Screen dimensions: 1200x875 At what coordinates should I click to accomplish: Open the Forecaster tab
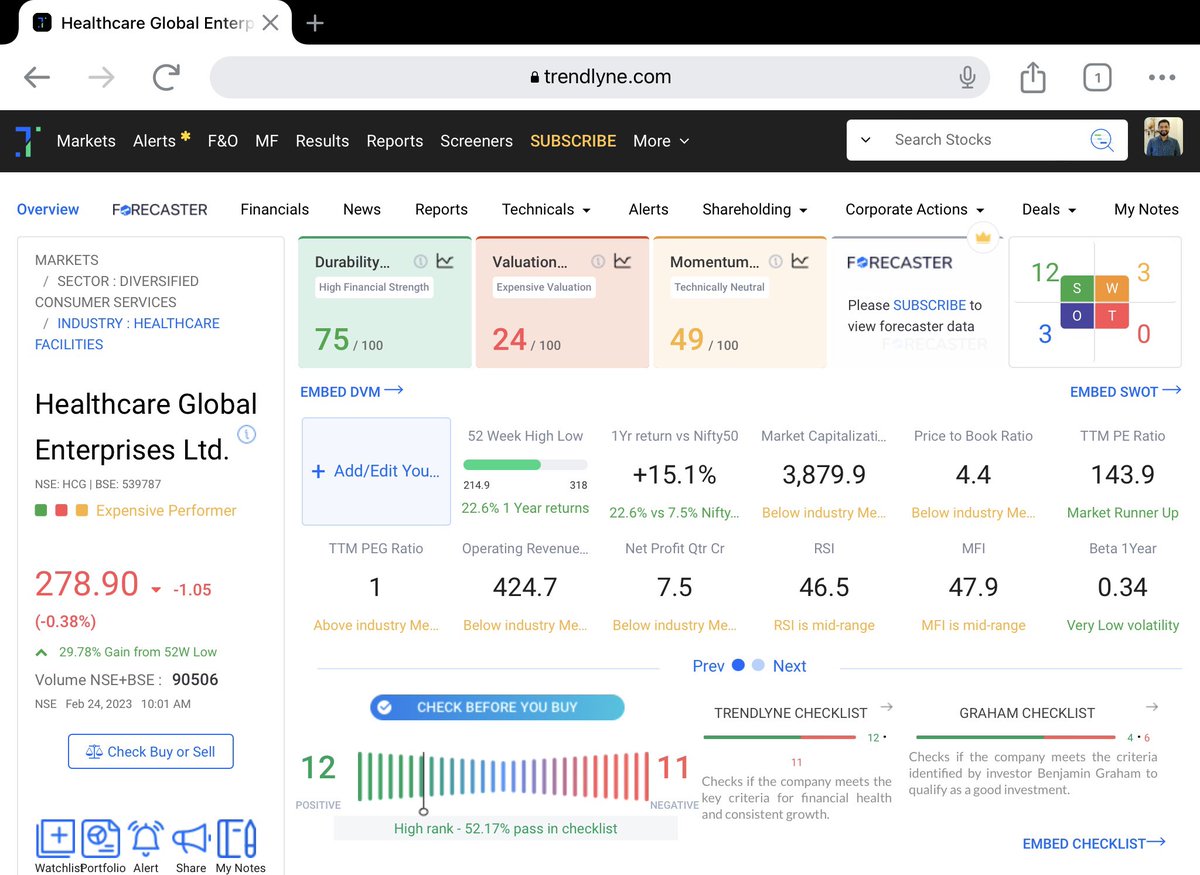point(160,209)
